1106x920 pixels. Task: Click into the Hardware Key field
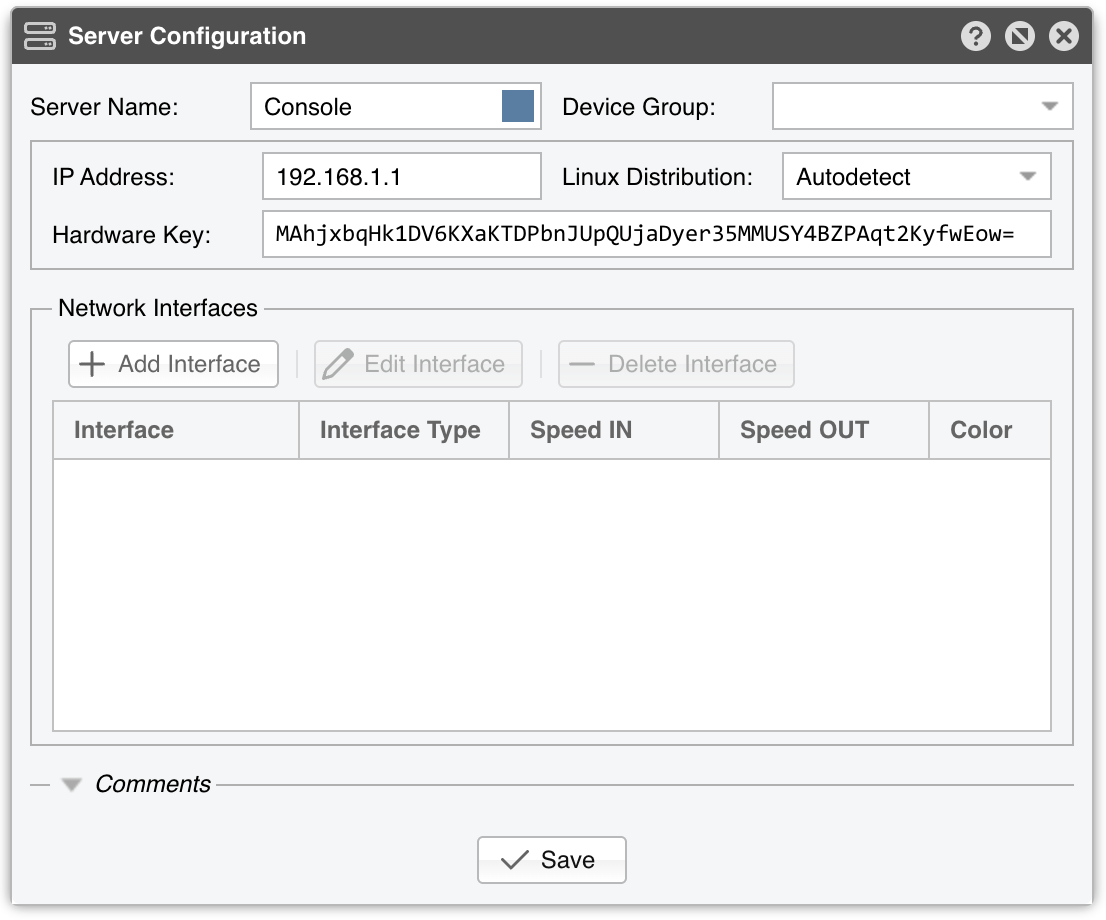[x=657, y=234]
